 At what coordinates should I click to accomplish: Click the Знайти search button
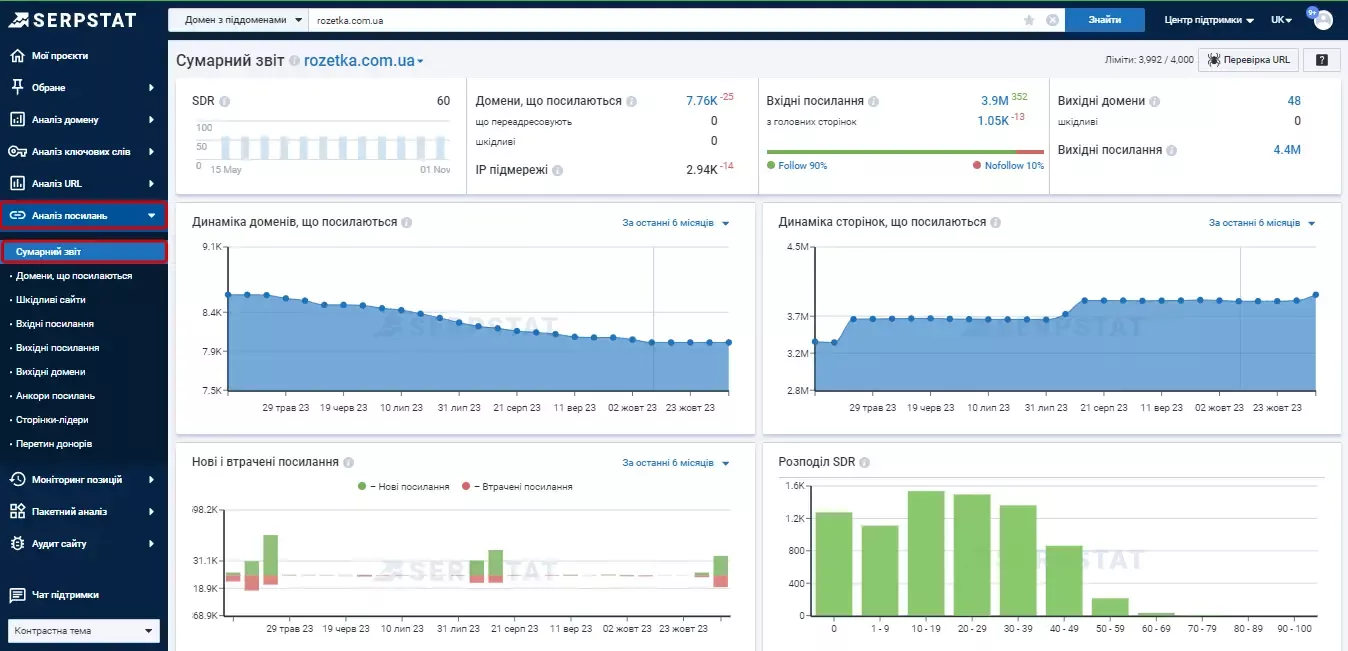1105,20
